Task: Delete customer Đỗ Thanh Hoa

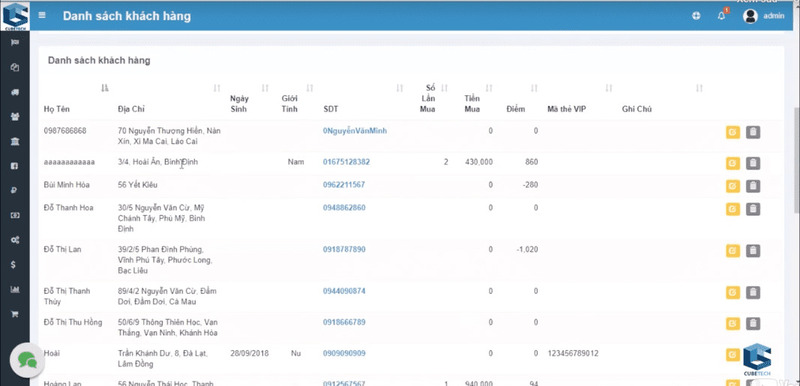Action: click(753, 209)
